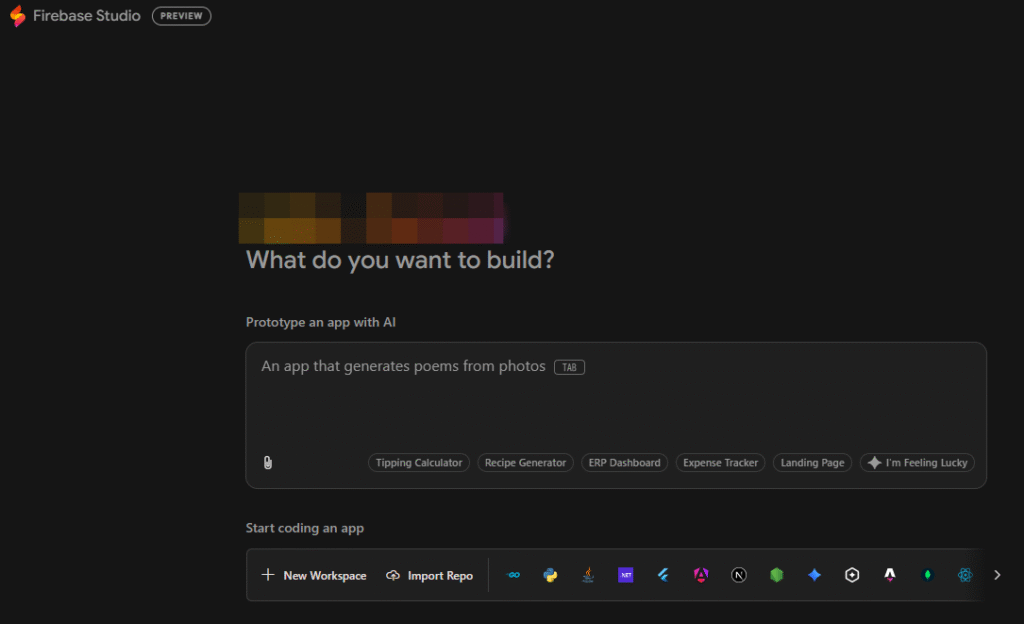This screenshot has width=1024, height=624.
Task: Select the blue four-point star template icon
Action: click(x=814, y=575)
